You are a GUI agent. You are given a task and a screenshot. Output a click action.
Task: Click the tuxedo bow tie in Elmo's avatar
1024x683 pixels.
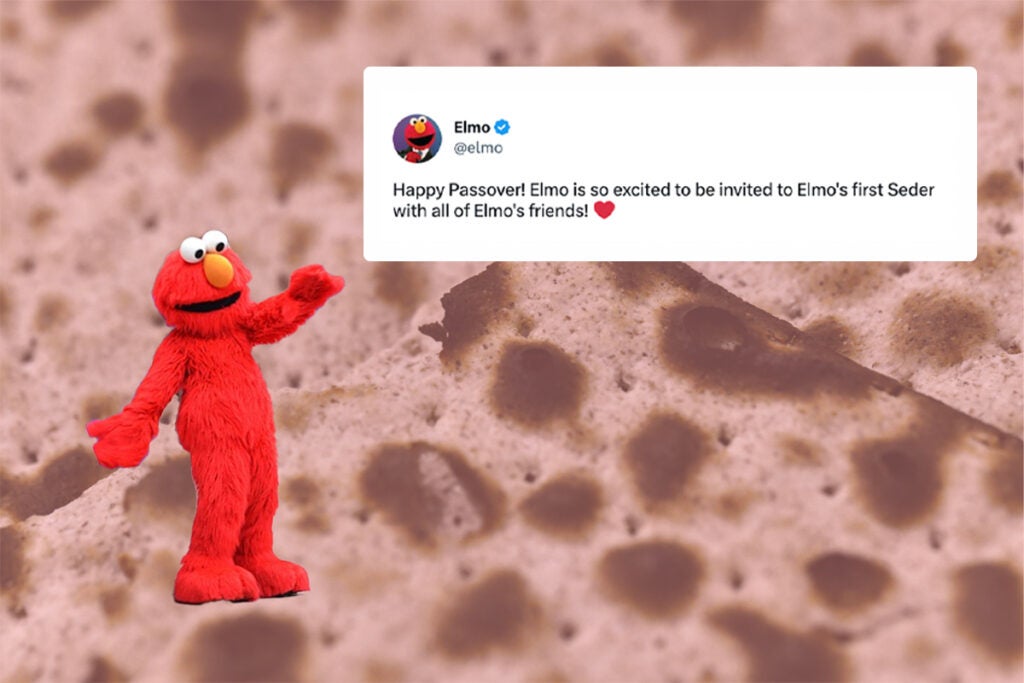[x=417, y=152]
